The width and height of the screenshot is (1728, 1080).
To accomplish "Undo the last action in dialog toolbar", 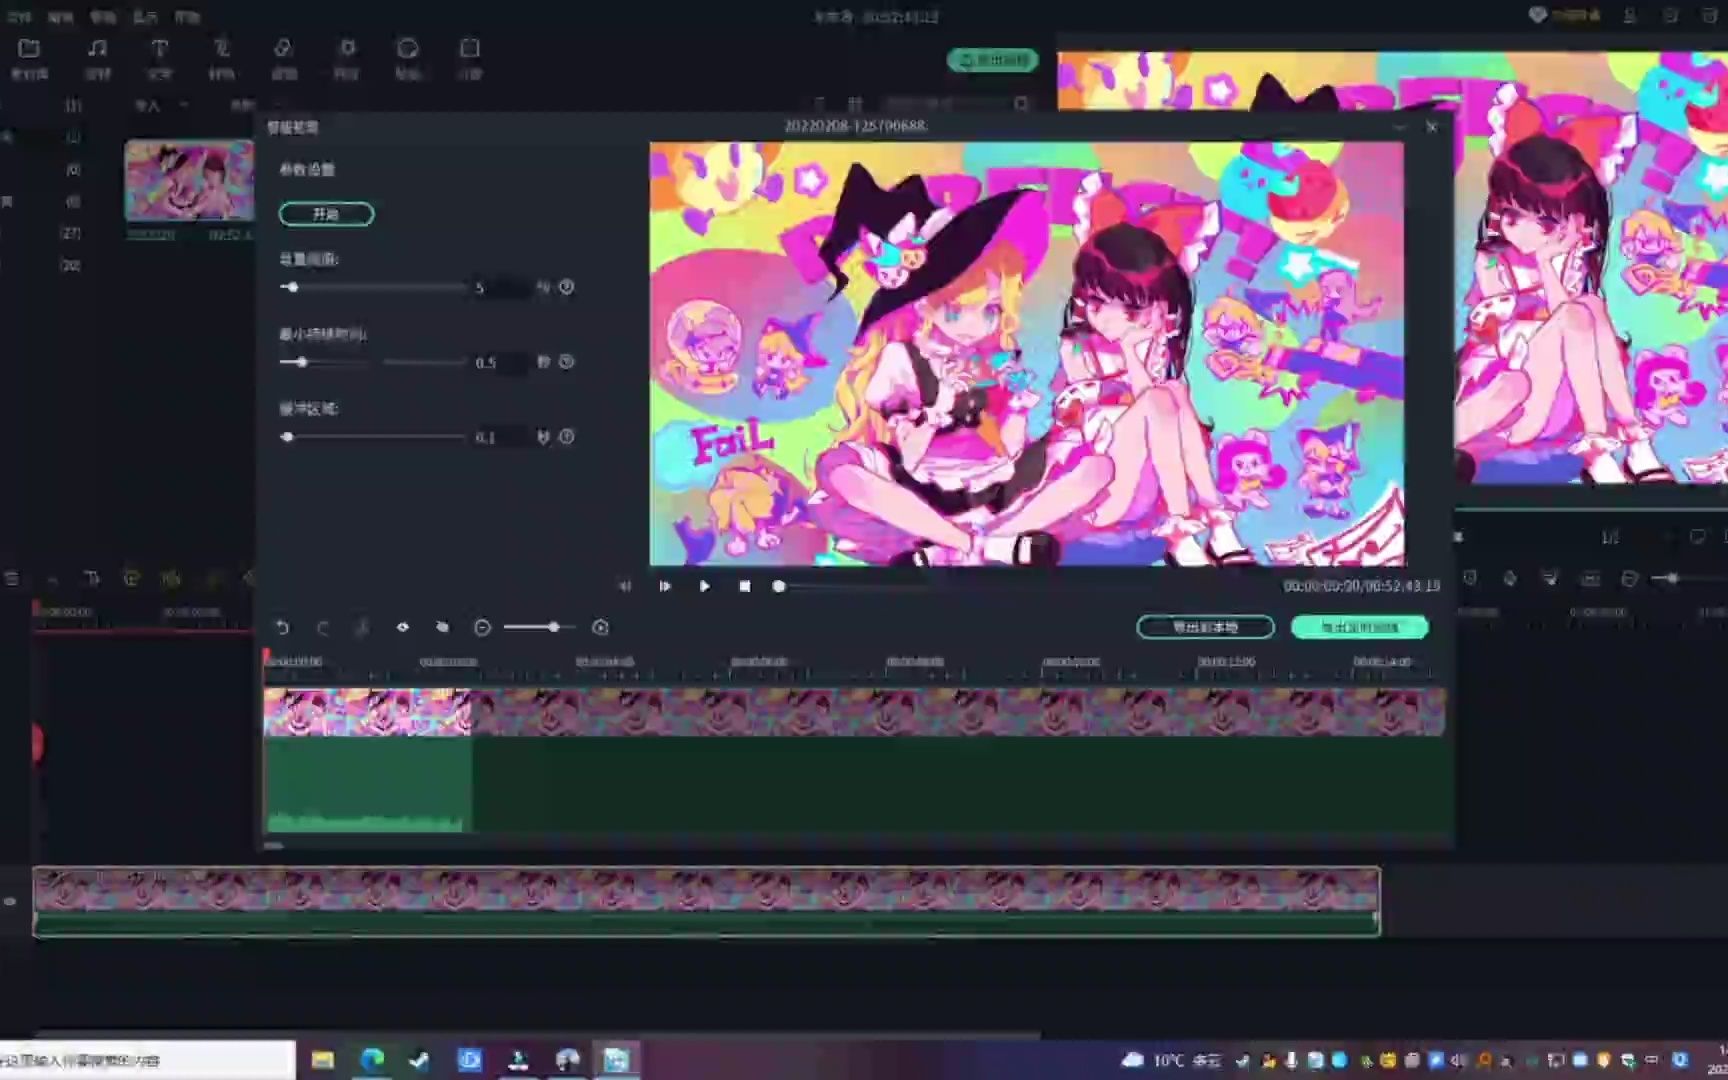I will point(283,627).
